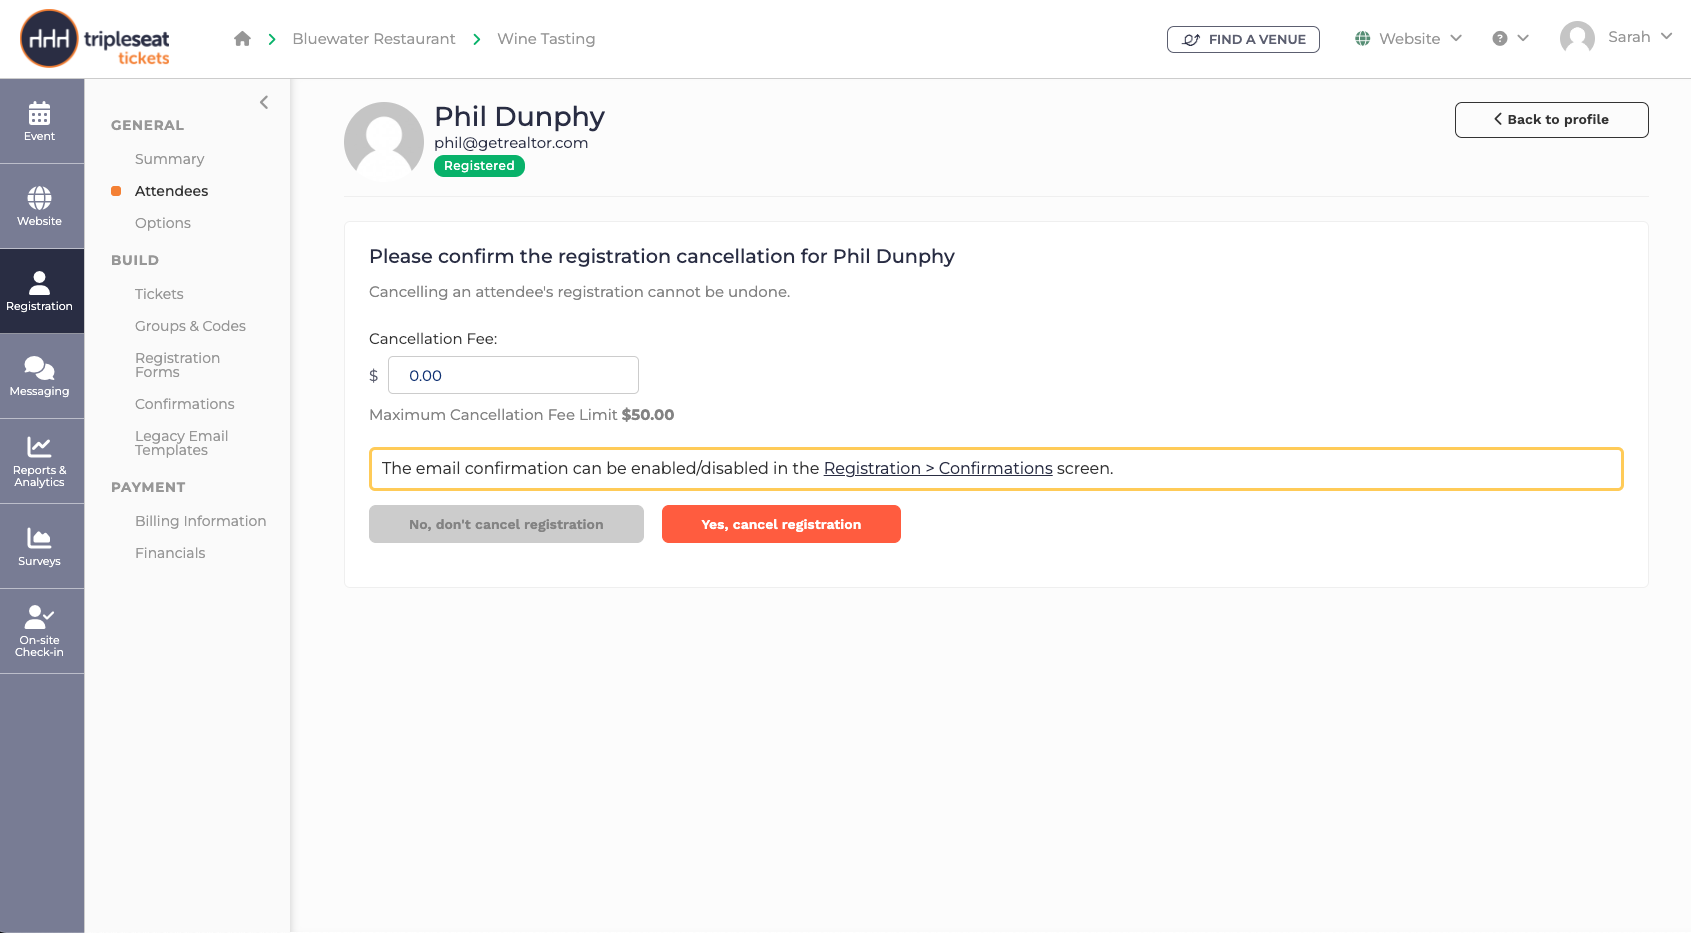Click Back to profile

1551,119
